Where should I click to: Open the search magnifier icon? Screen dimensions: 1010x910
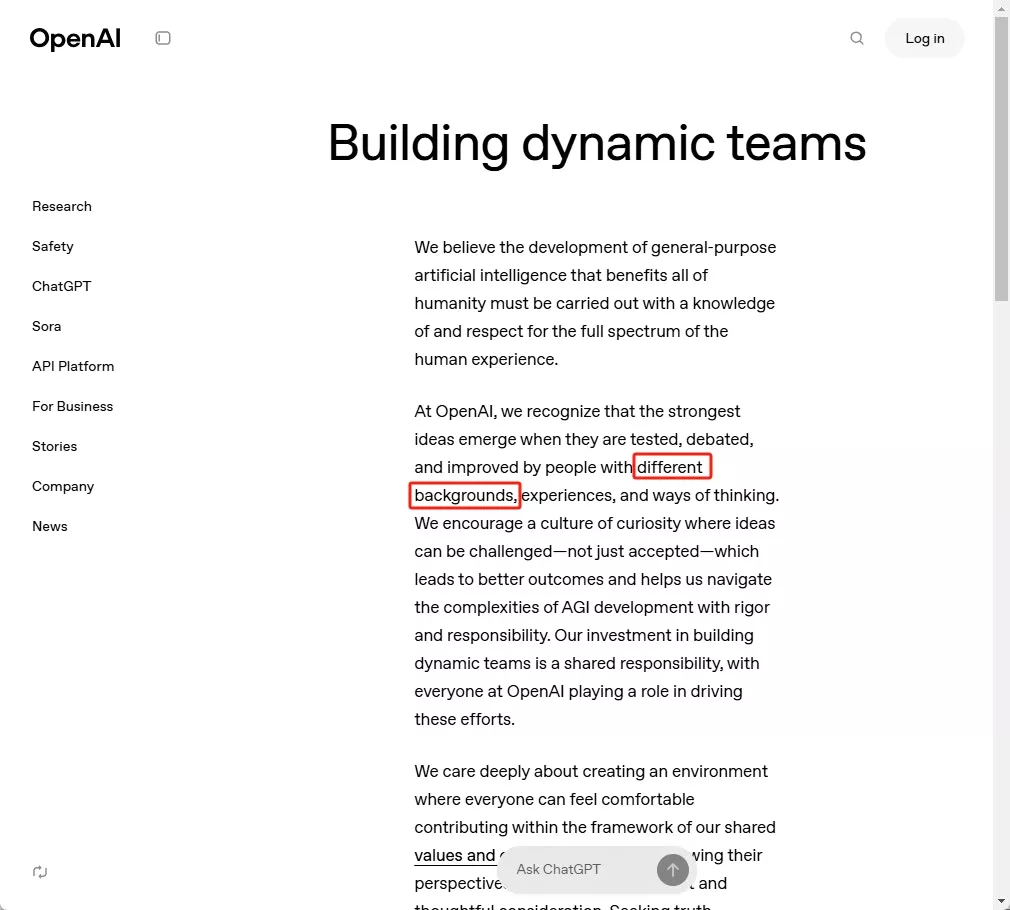click(x=857, y=38)
